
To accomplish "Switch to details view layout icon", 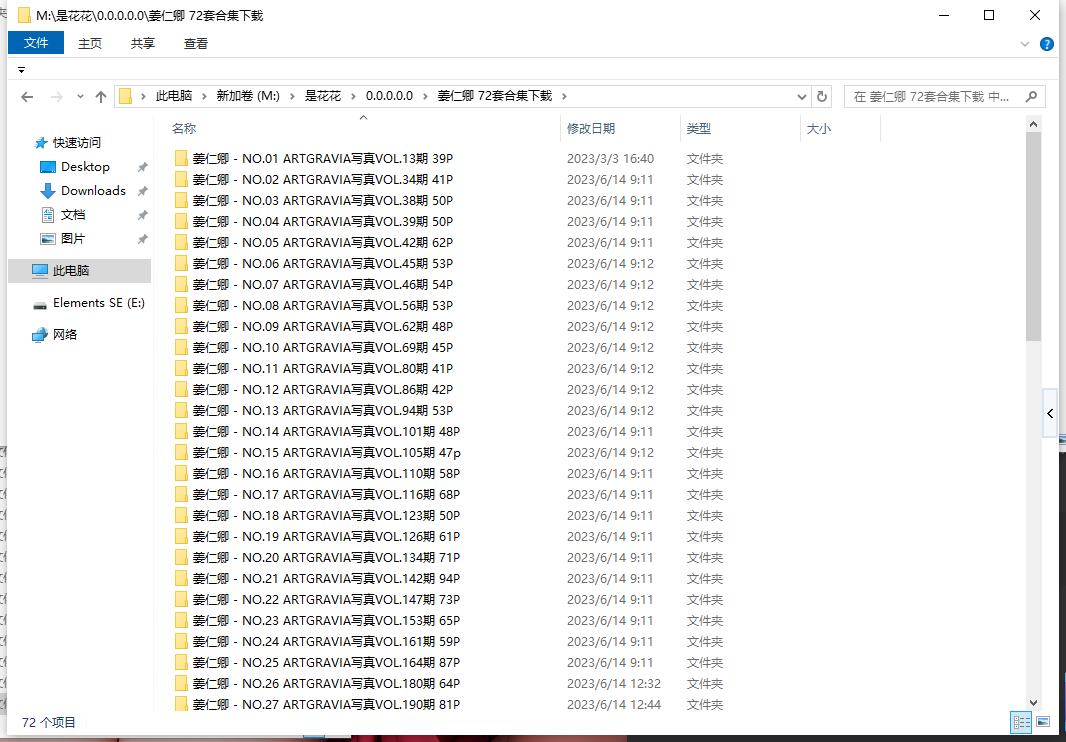I will coord(1021,722).
